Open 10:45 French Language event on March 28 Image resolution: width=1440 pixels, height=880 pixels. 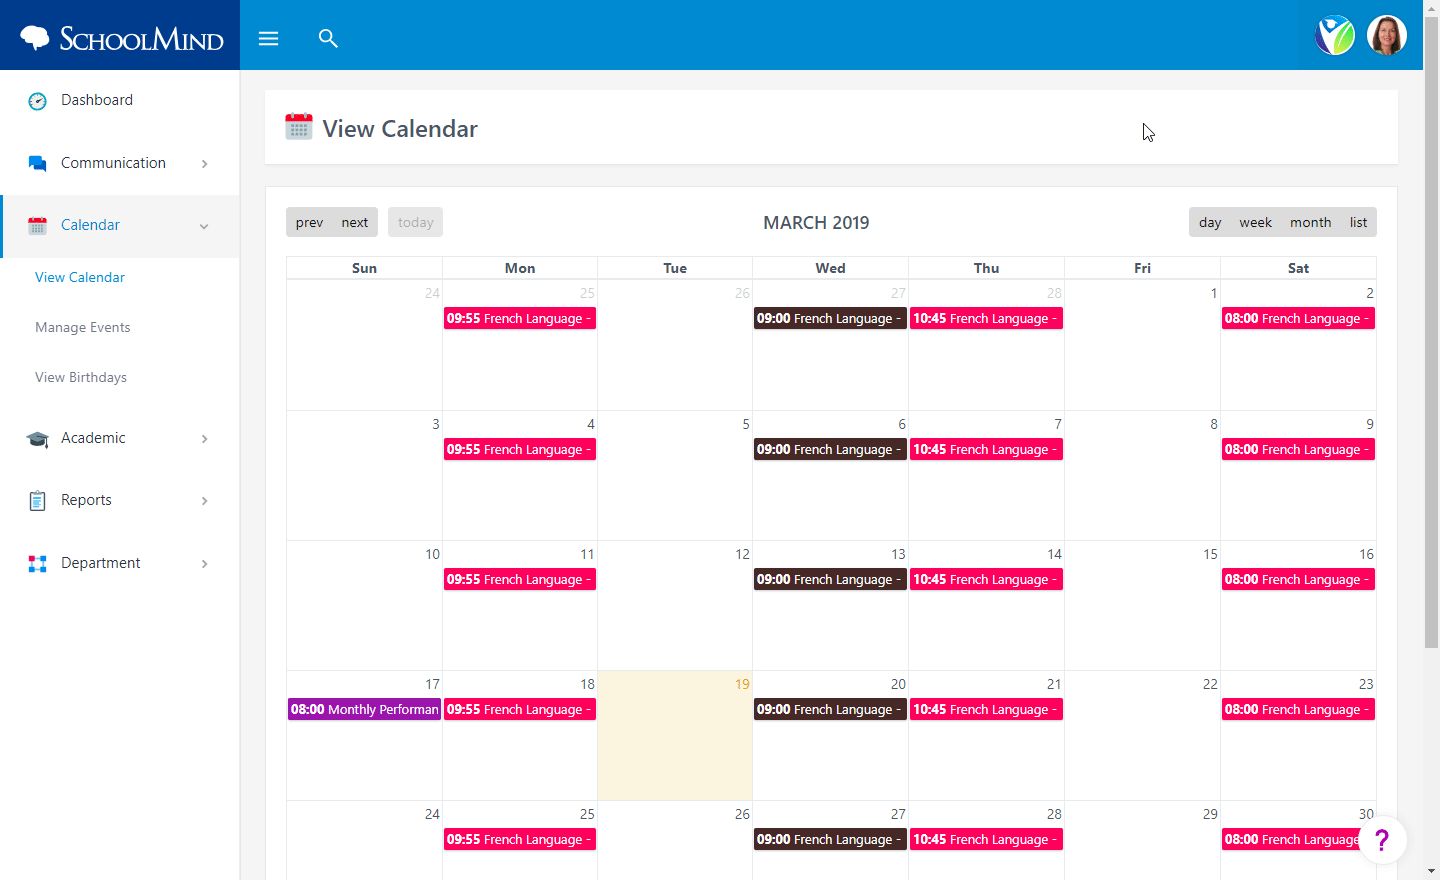click(986, 839)
